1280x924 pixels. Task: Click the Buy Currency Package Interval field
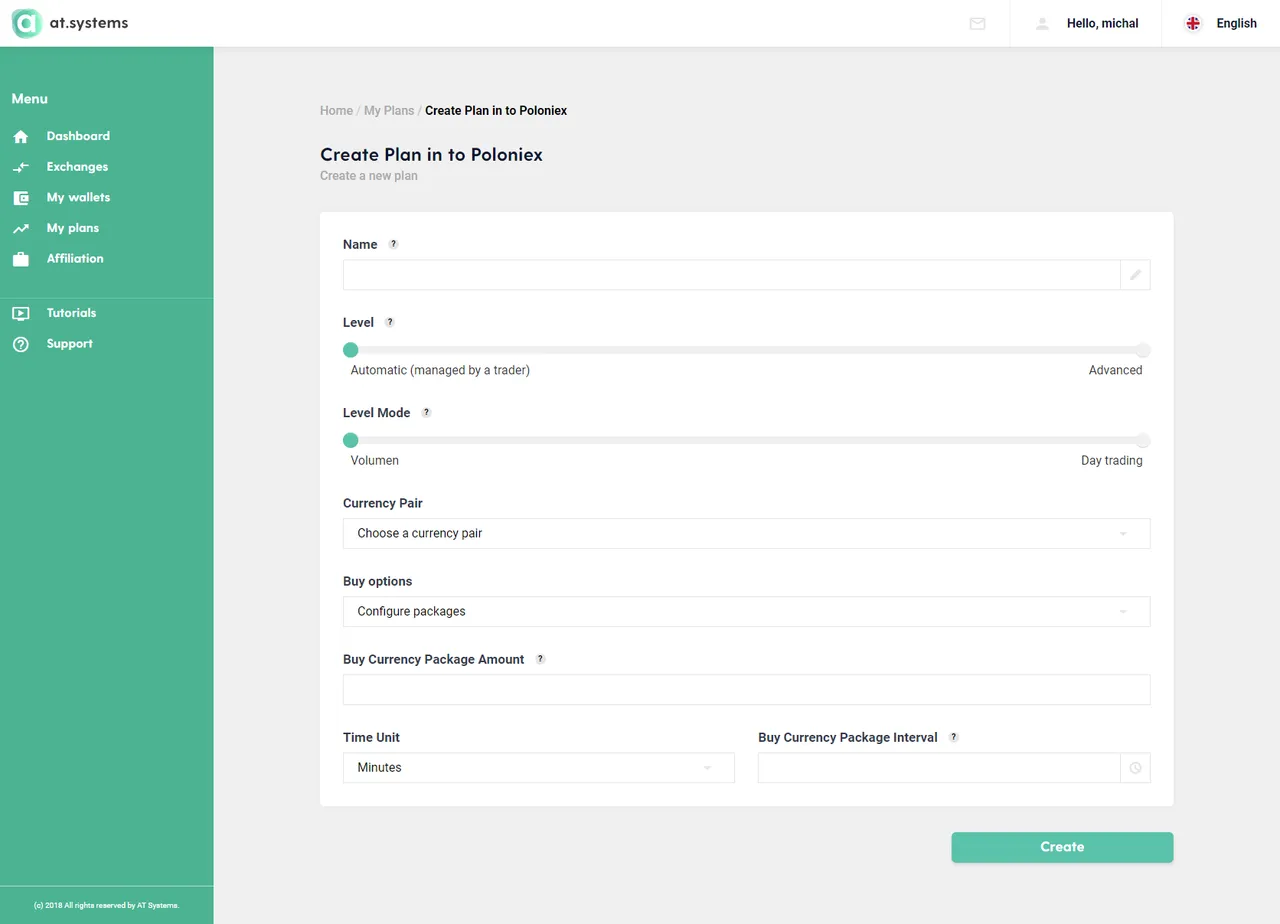point(939,768)
